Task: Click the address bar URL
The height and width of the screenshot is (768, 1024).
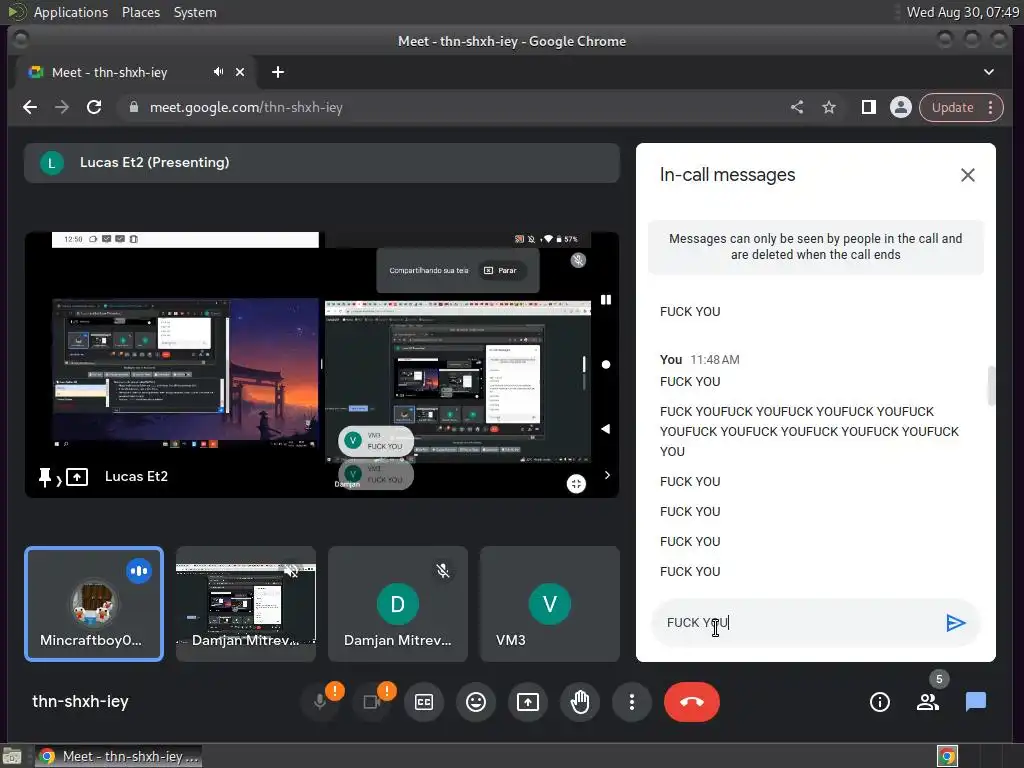Action: 246,107
